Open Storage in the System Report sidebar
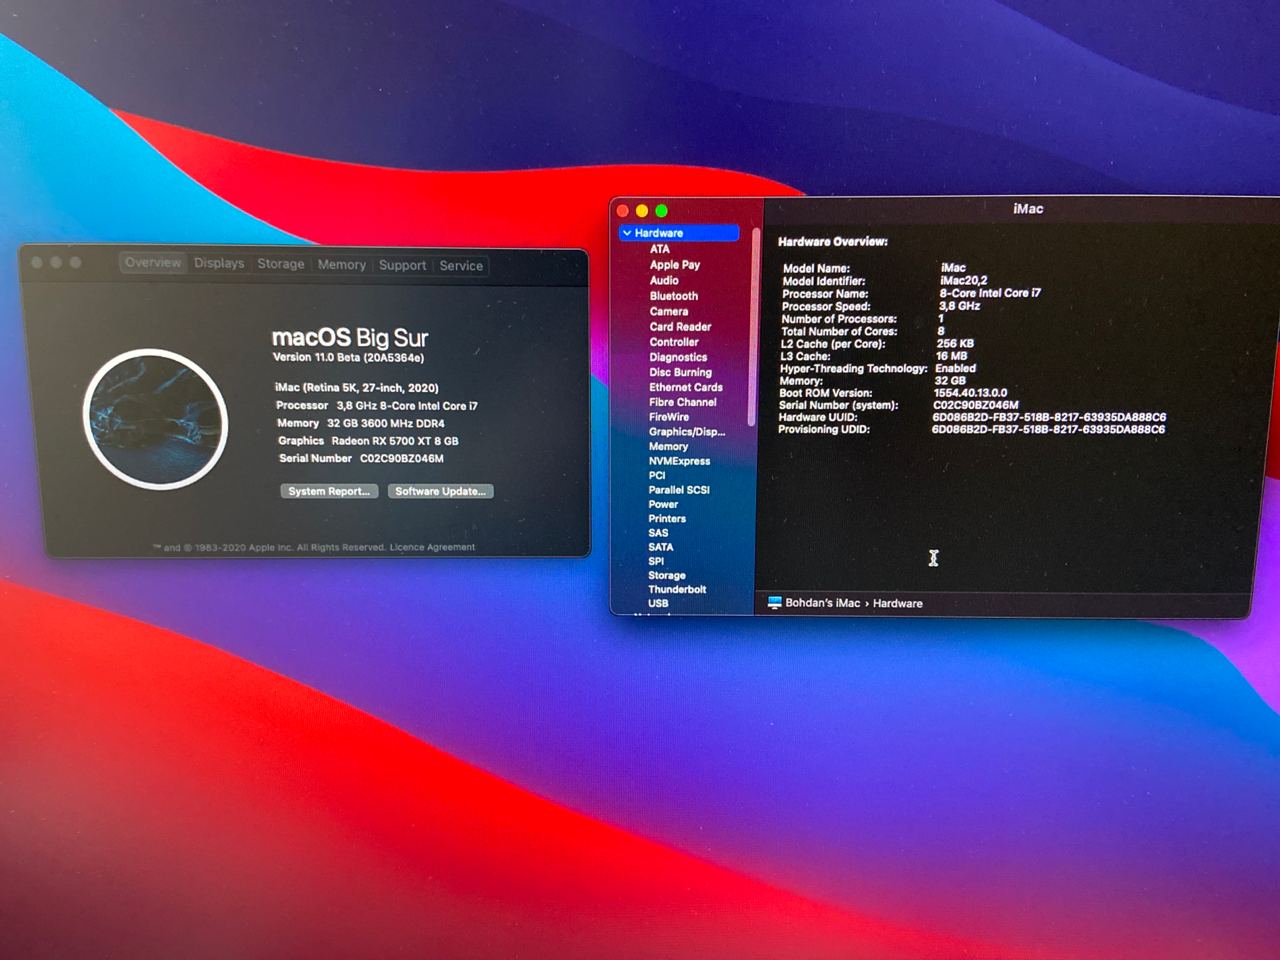Viewport: 1280px width, 960px height. [667, 575]
